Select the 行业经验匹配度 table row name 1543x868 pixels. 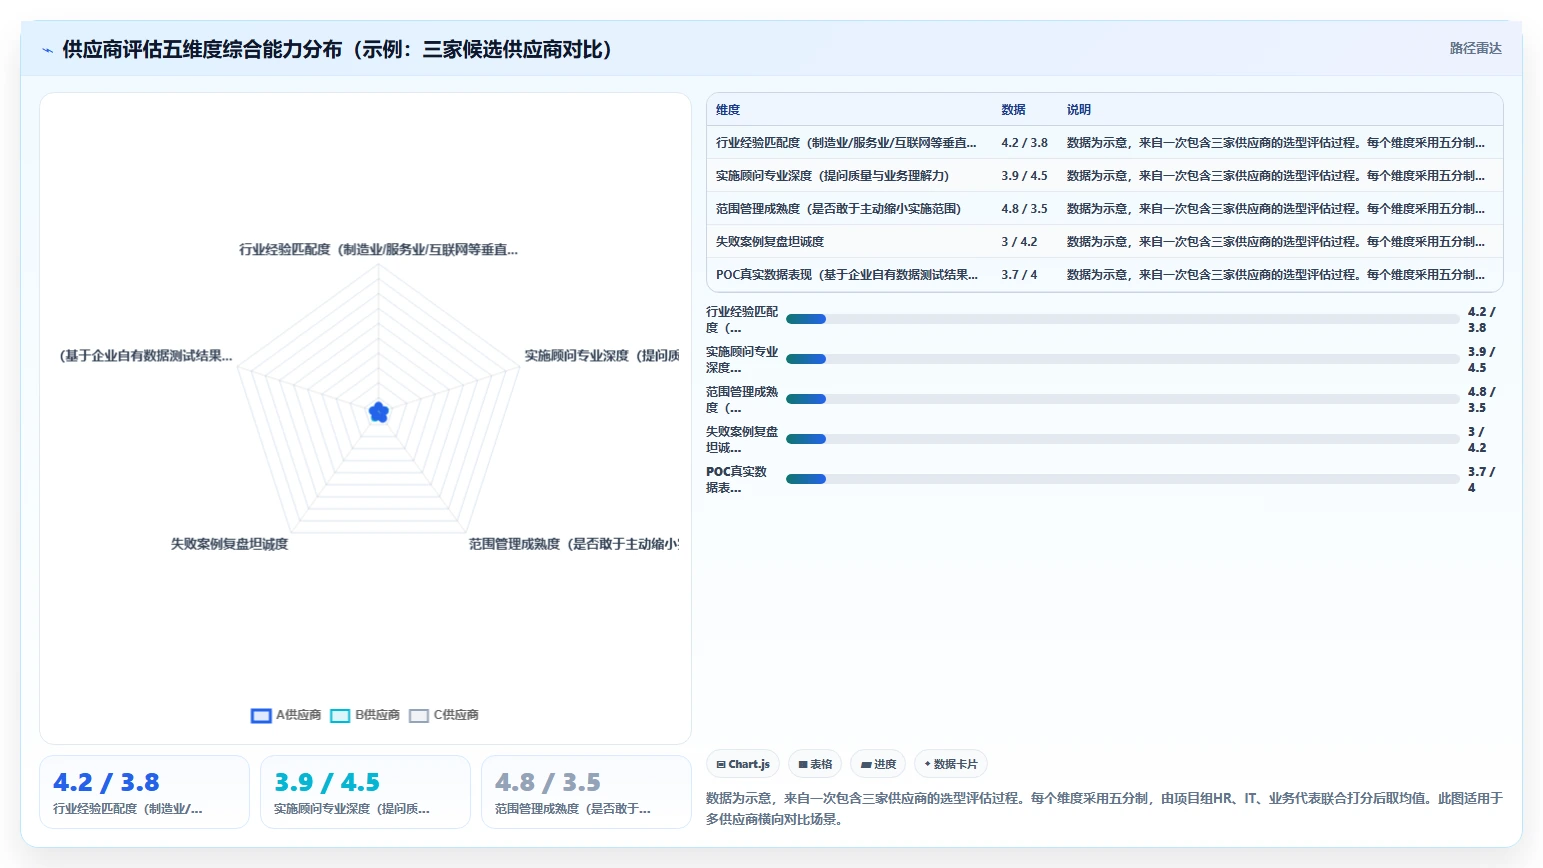[846, 143]
